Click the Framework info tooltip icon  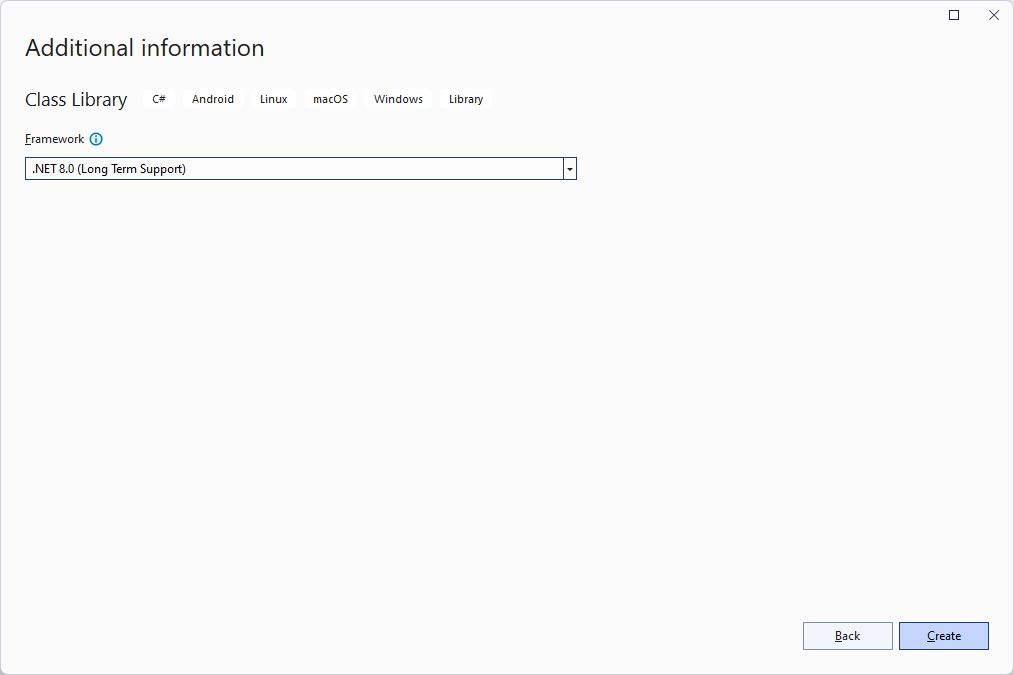pos(96,139)
